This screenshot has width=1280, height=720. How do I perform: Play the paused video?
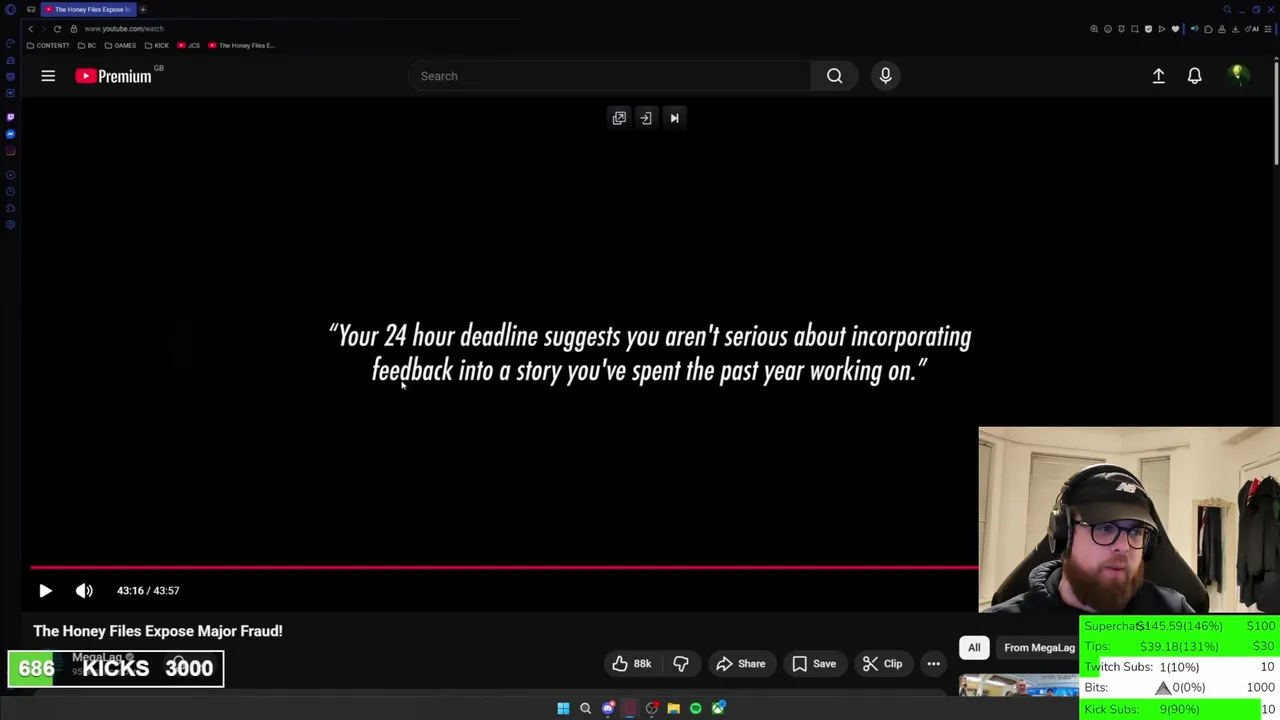(x=45, y=591)
